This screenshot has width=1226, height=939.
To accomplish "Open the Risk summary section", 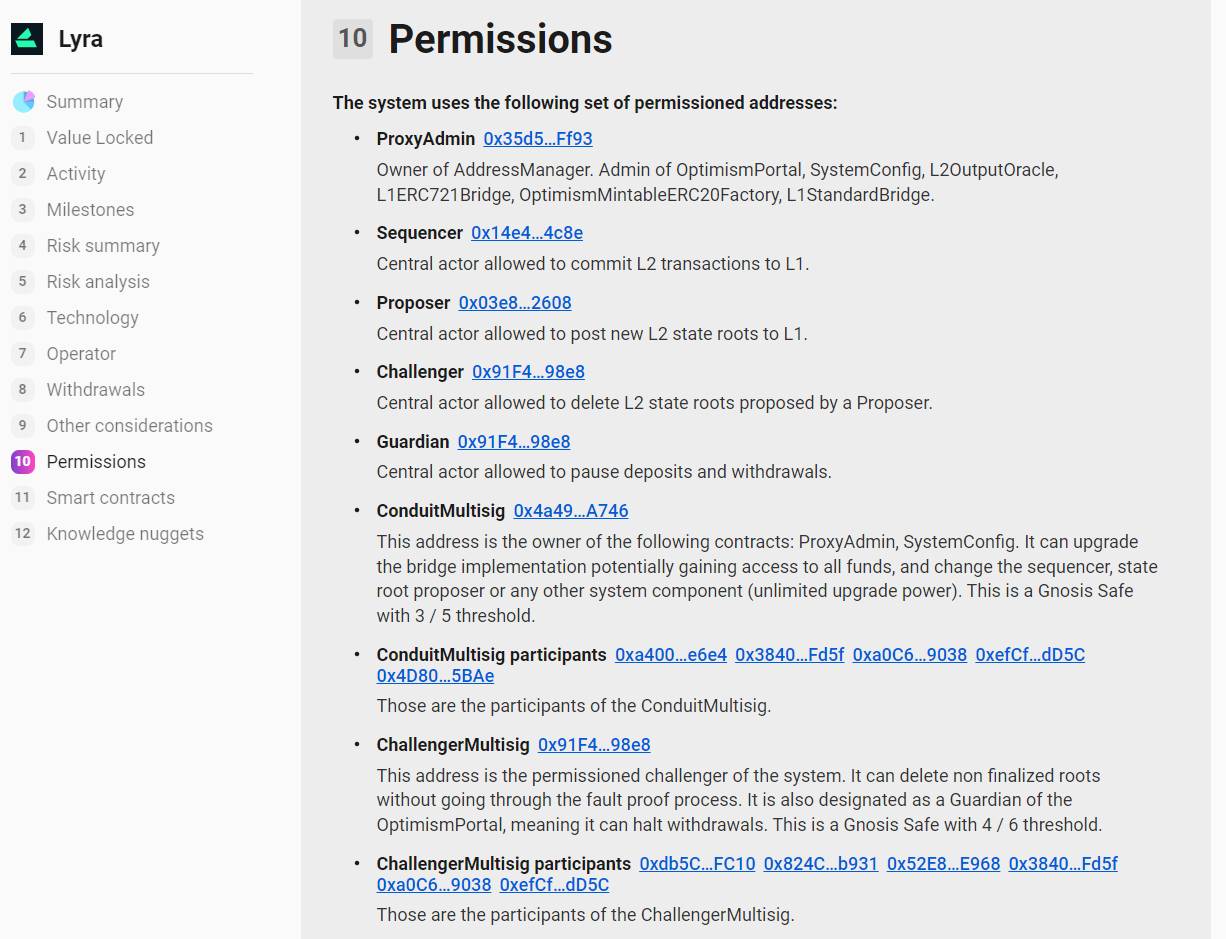I will pyautogui.click(x=103, y=245).
